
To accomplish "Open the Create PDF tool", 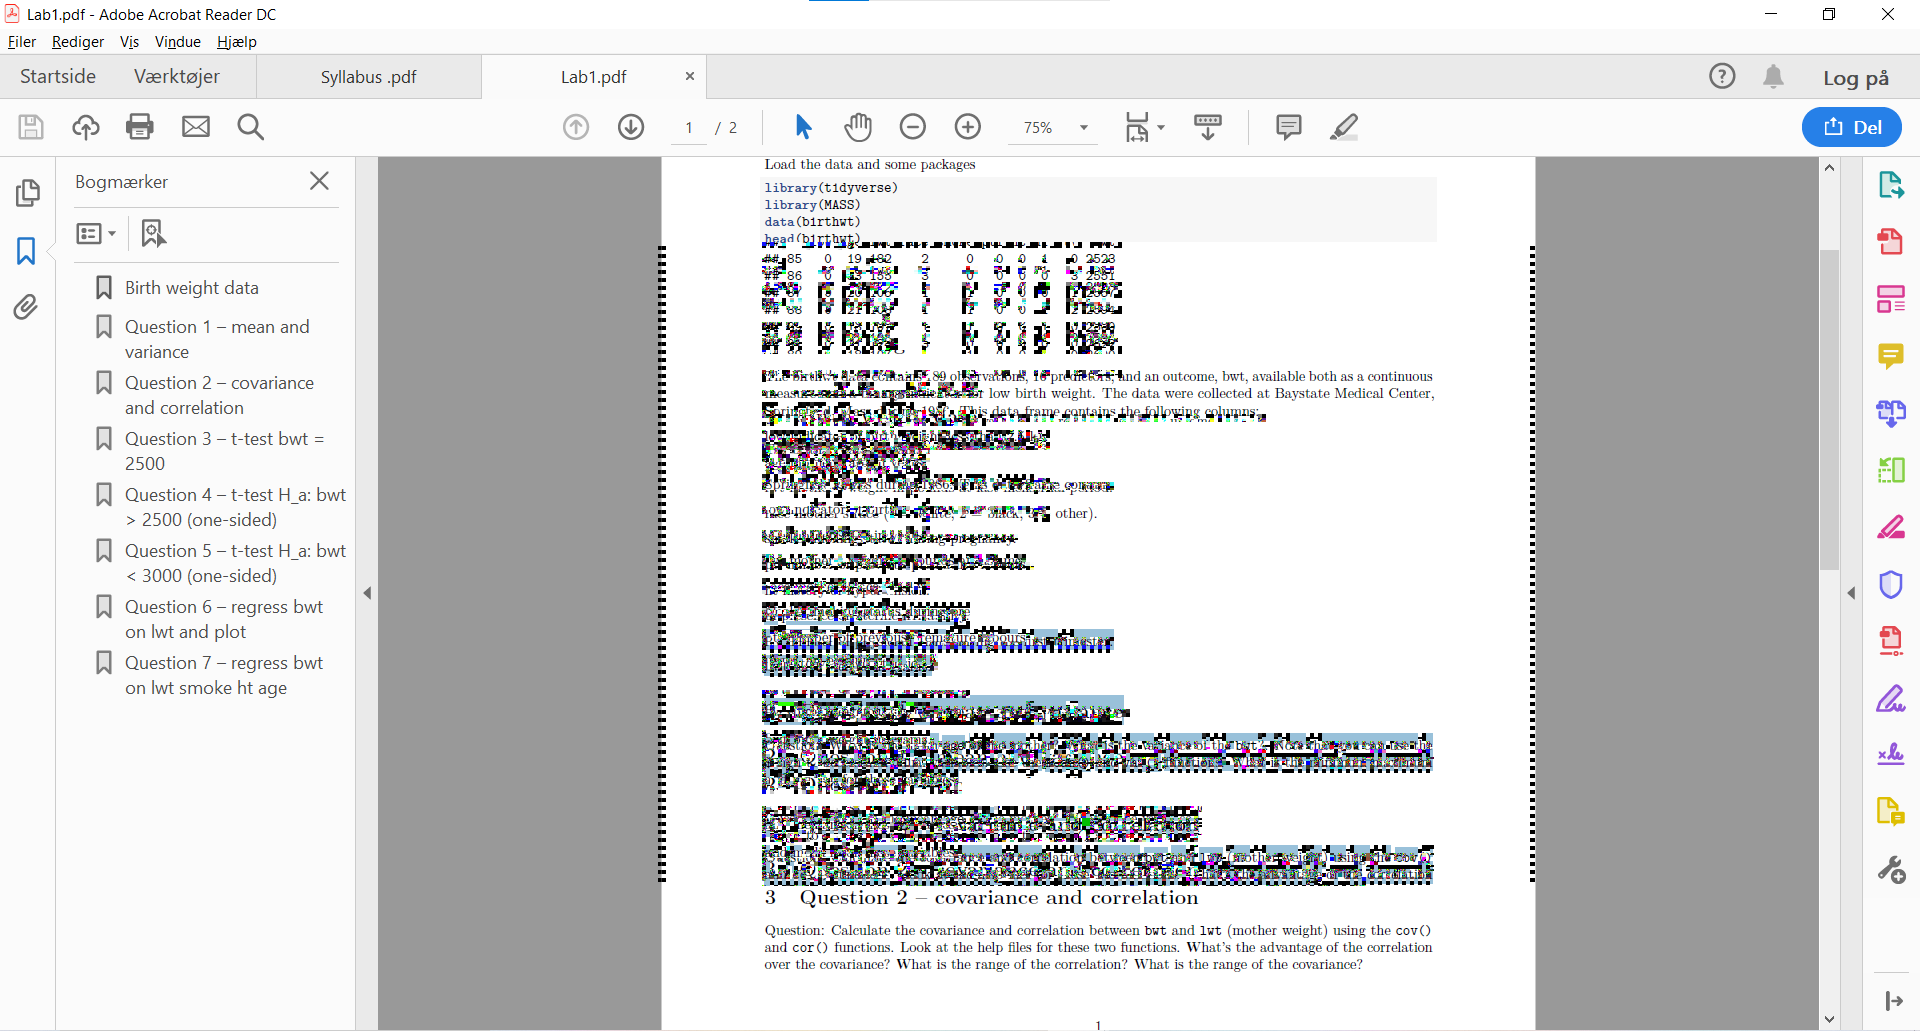I will tap(1891, 241).
